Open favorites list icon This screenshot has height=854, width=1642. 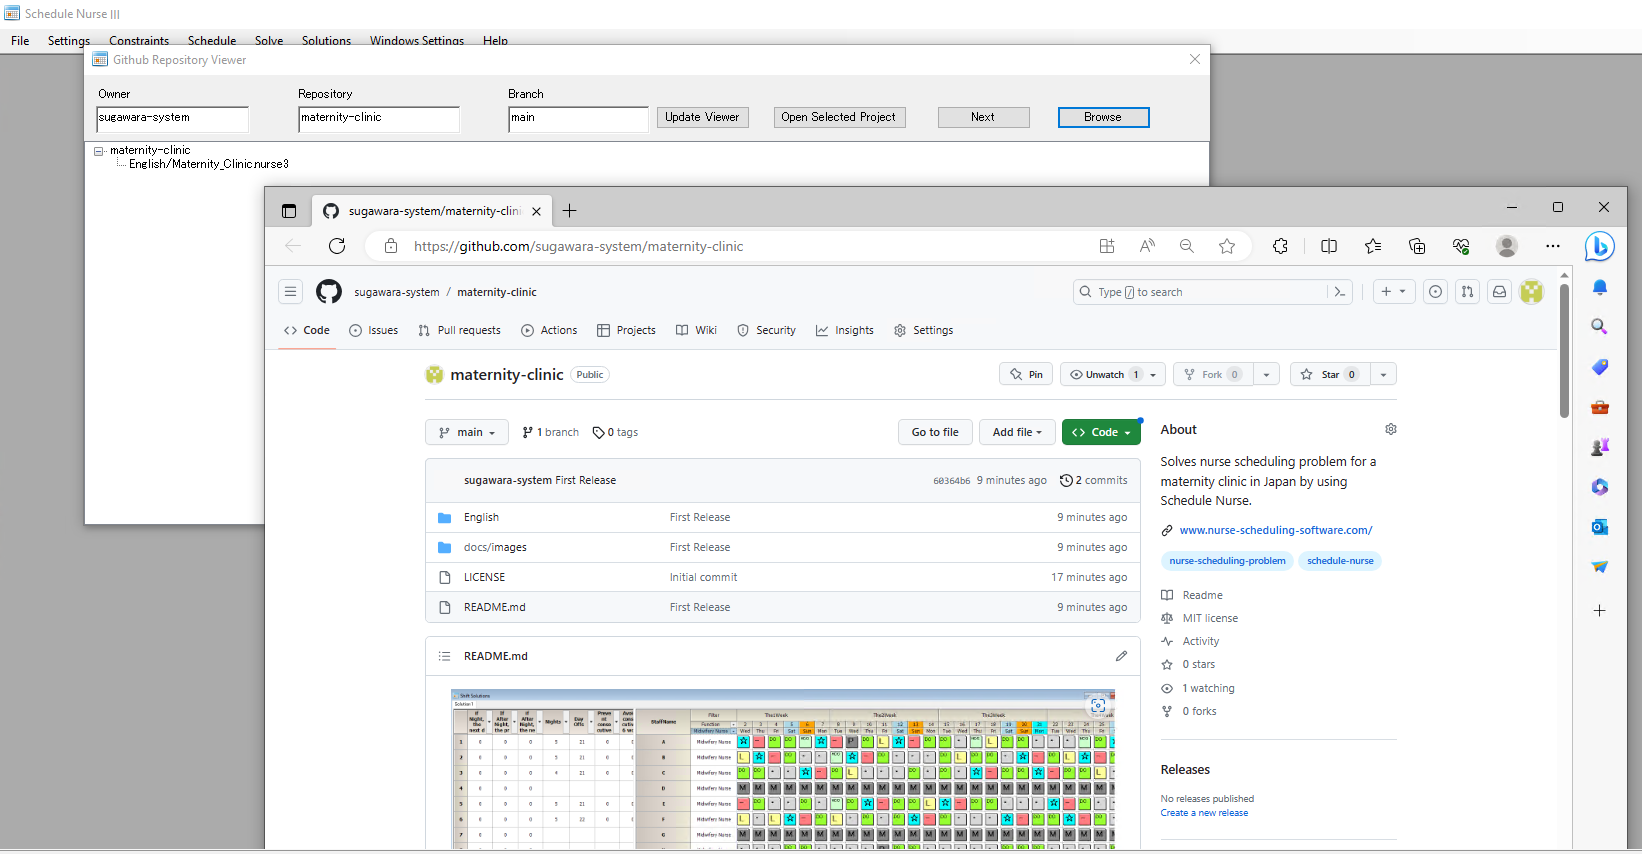tap(1373, 246)
